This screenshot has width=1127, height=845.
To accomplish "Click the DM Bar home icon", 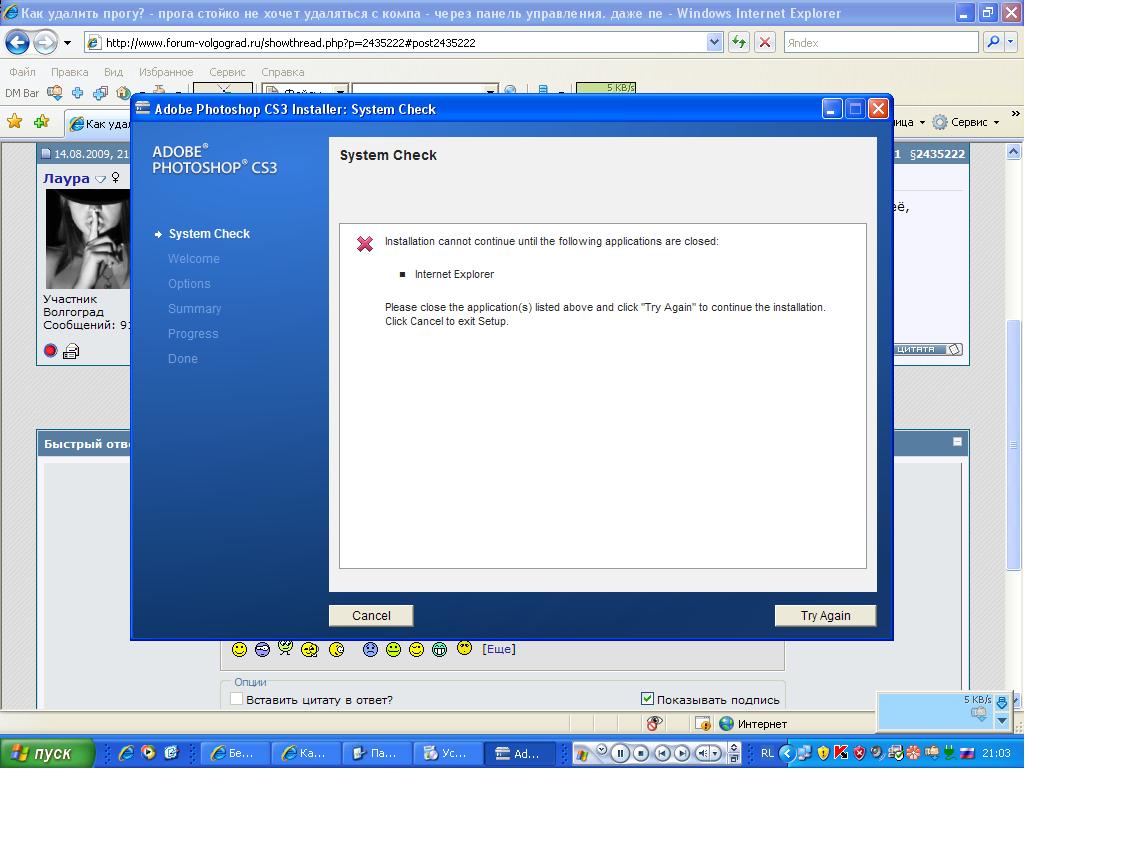I will pyautogui.click(x=123, y=93).
